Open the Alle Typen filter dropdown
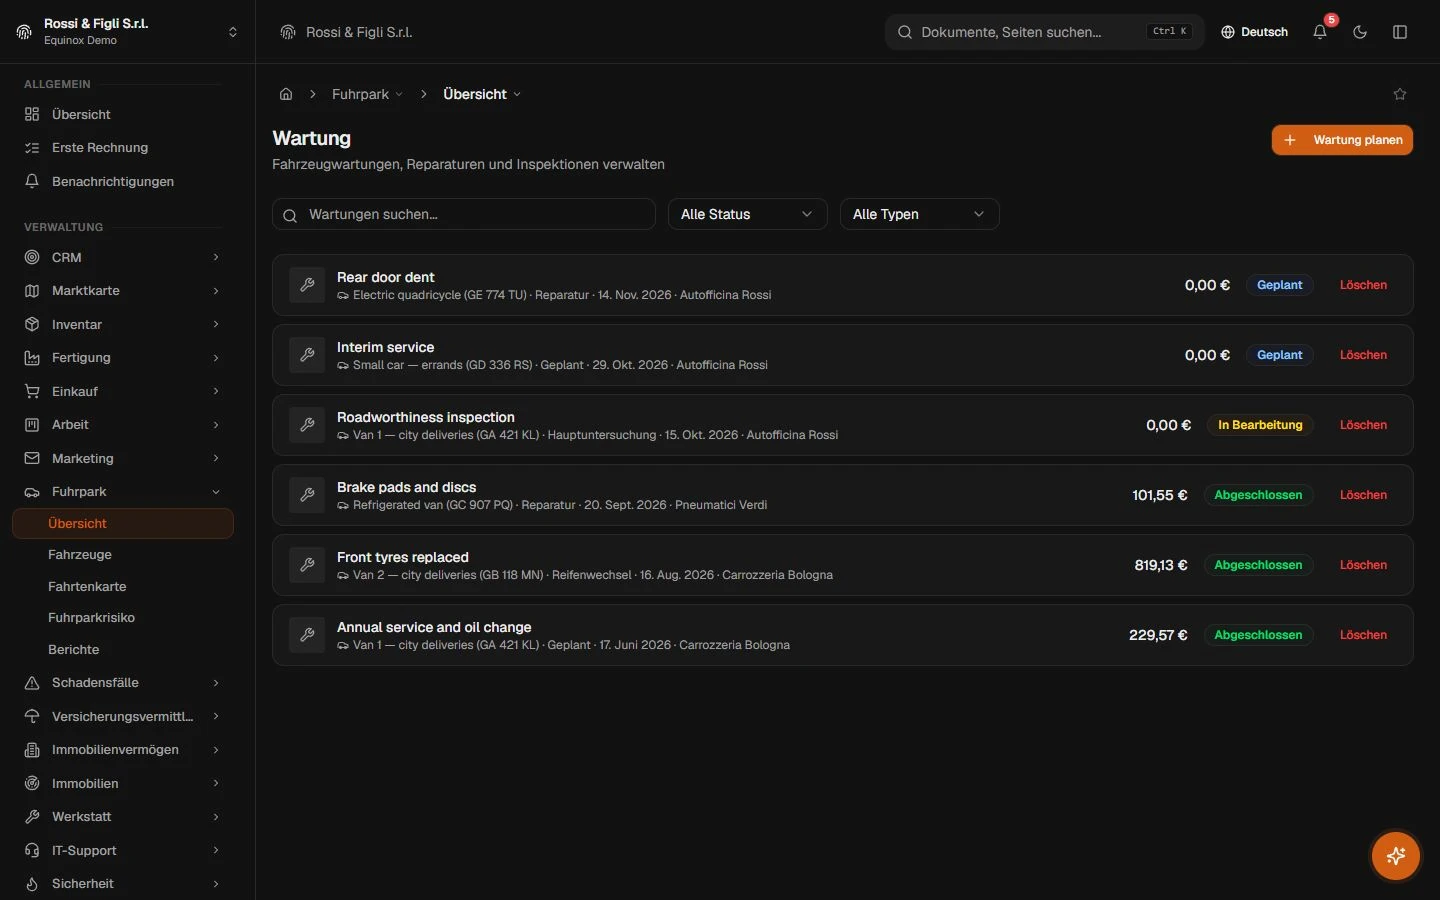 919,214
